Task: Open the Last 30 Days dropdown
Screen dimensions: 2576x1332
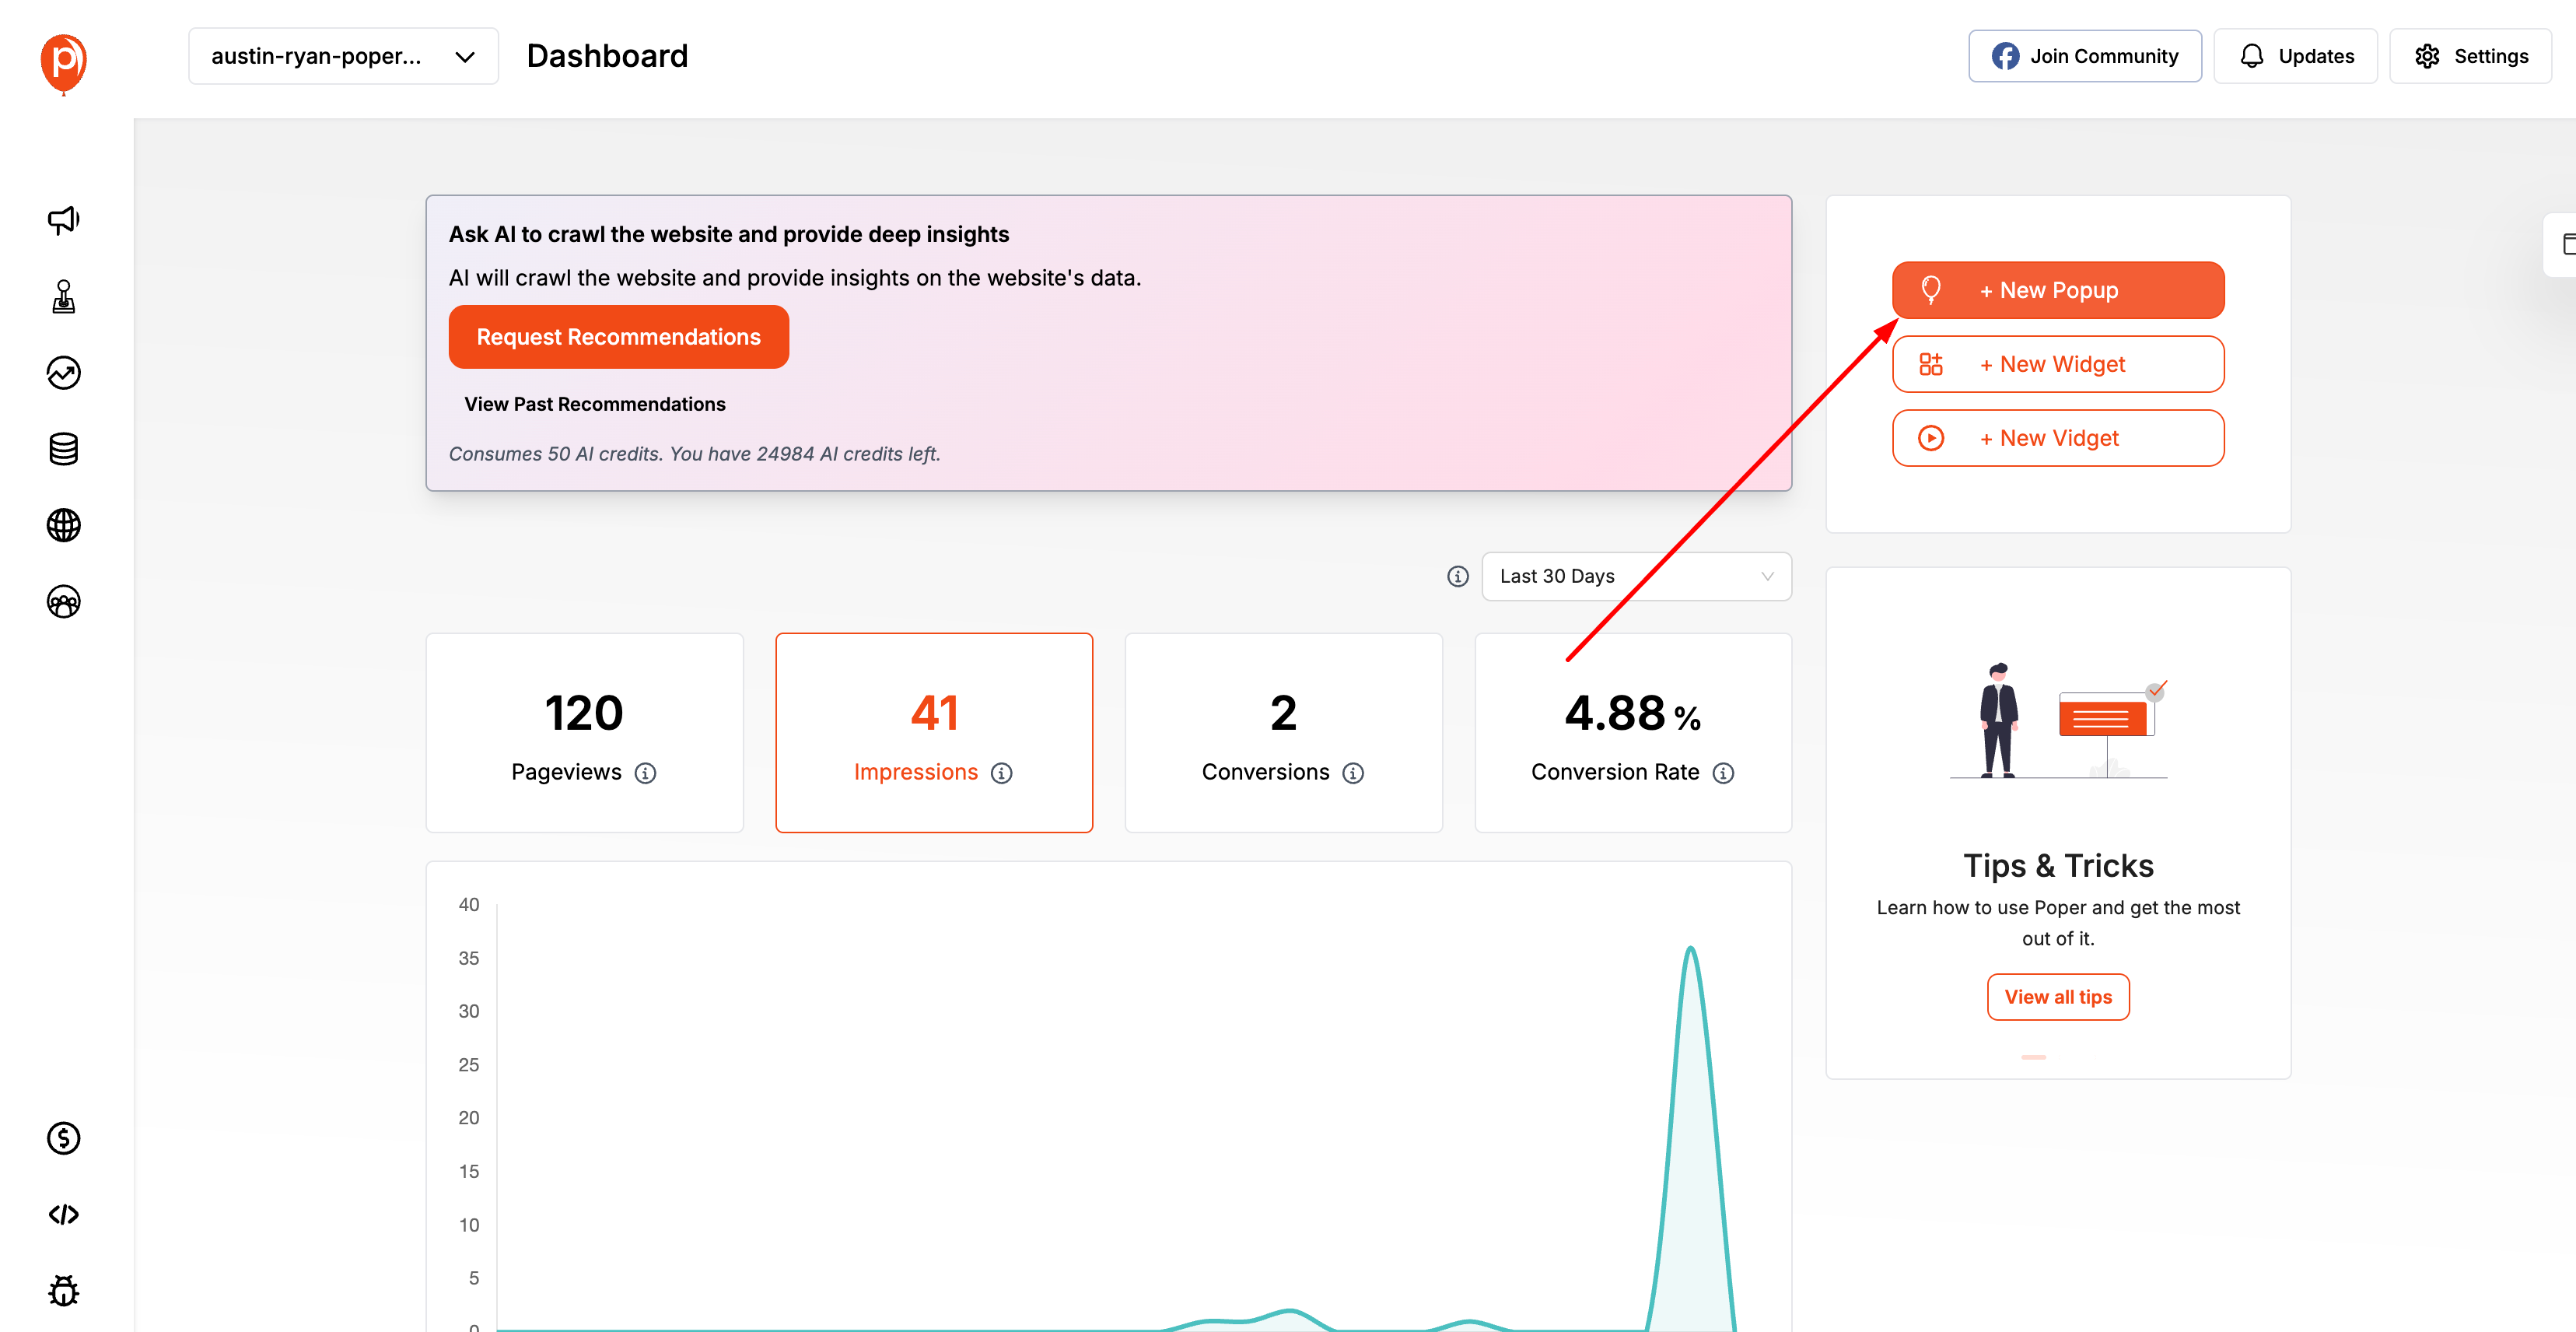Action: click(1635, 576)
